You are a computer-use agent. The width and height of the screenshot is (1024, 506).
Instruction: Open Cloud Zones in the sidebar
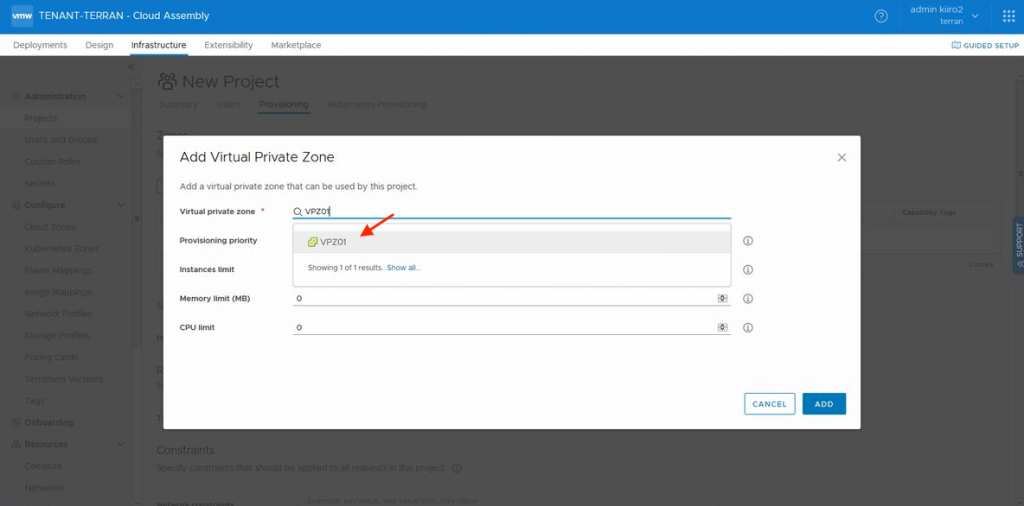(x=50, y=227)
